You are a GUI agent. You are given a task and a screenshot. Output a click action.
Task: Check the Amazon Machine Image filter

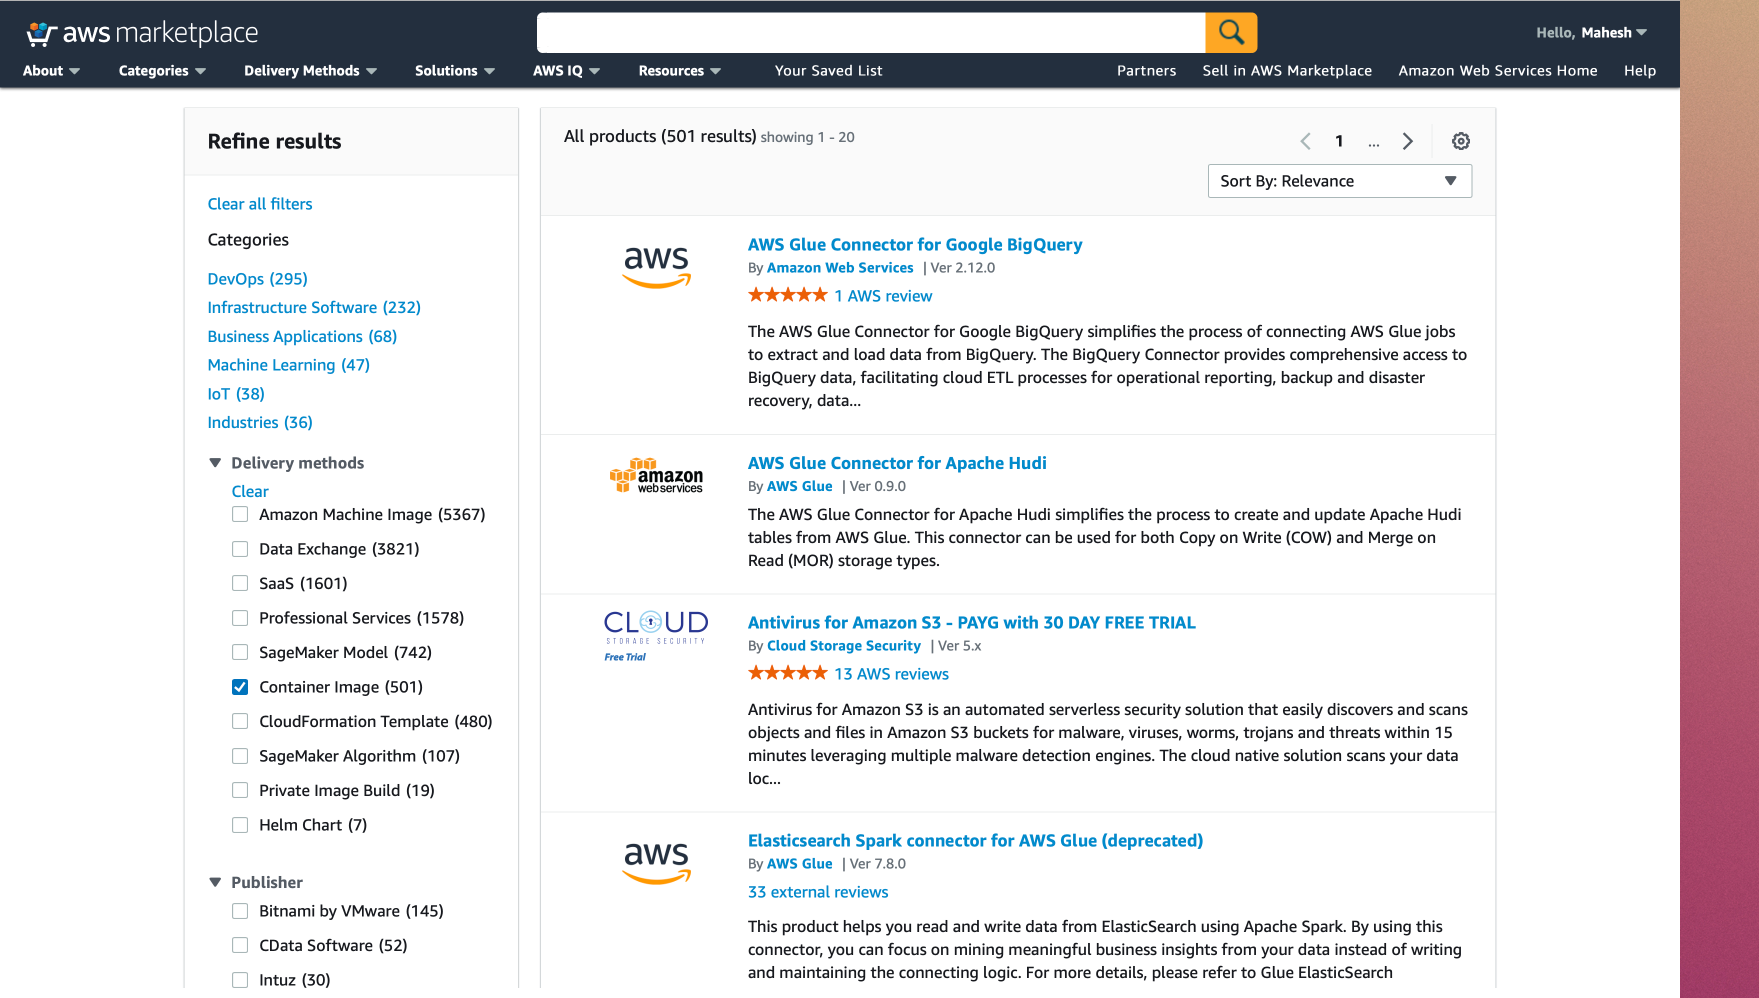coord(240,514)
